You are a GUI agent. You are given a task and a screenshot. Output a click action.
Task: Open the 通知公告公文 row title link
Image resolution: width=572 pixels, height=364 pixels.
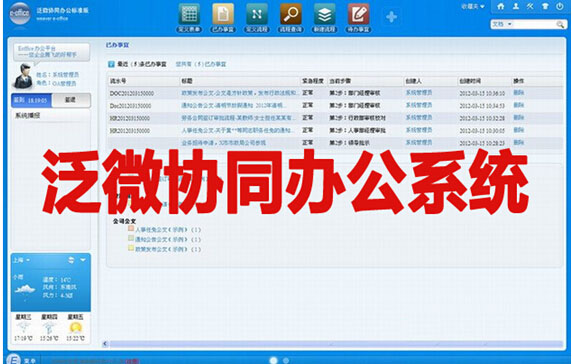click(x=233, y=105)
